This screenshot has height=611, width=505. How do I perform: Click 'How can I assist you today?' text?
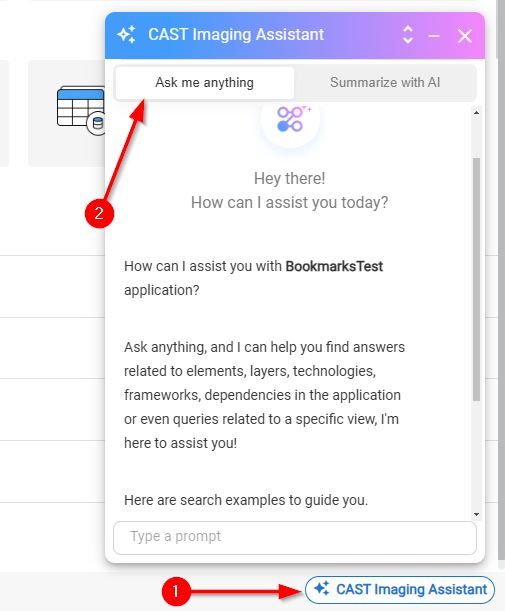(290, 203)
